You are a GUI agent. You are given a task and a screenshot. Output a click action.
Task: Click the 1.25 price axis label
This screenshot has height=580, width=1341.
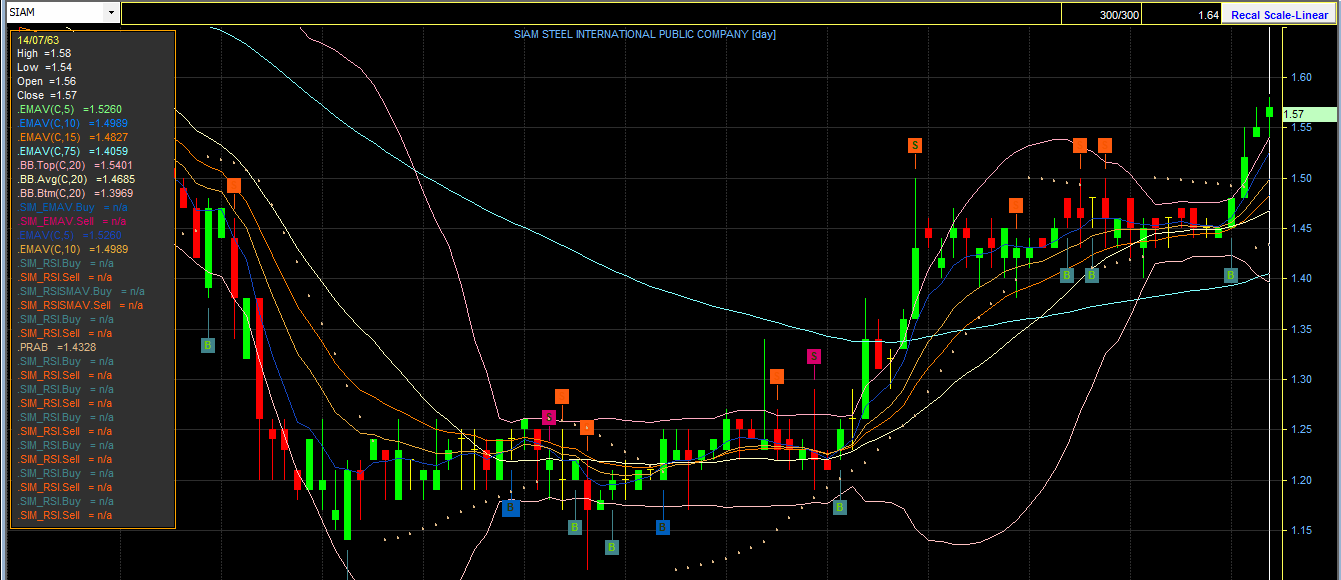1300,429
